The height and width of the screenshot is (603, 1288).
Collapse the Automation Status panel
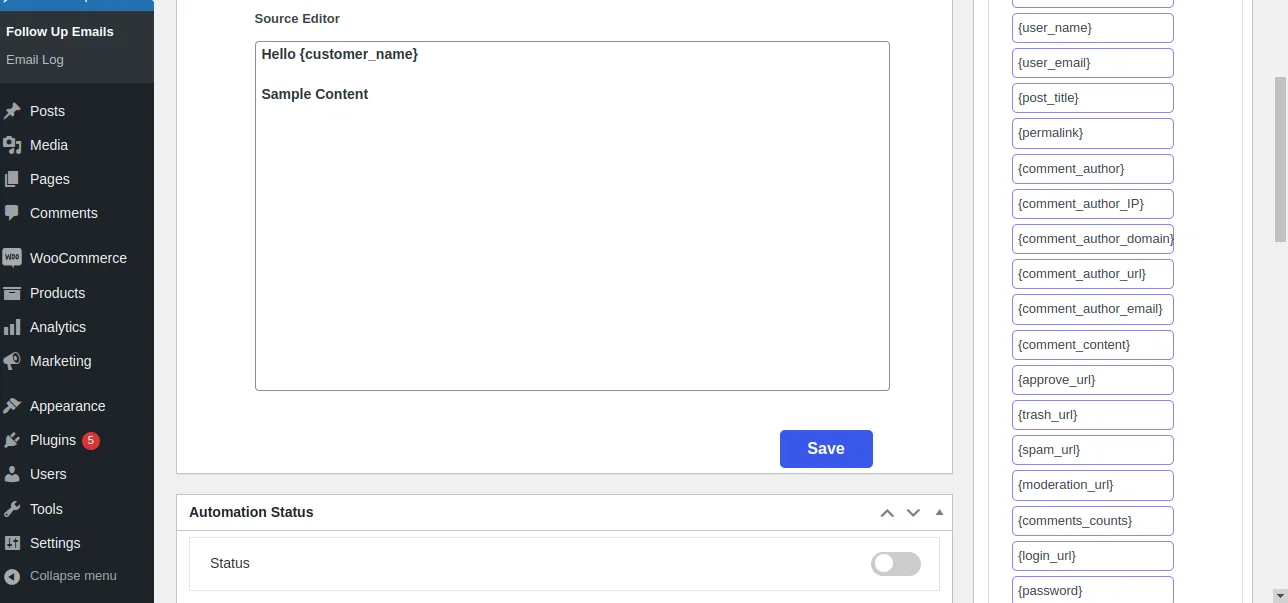(939, 512)
